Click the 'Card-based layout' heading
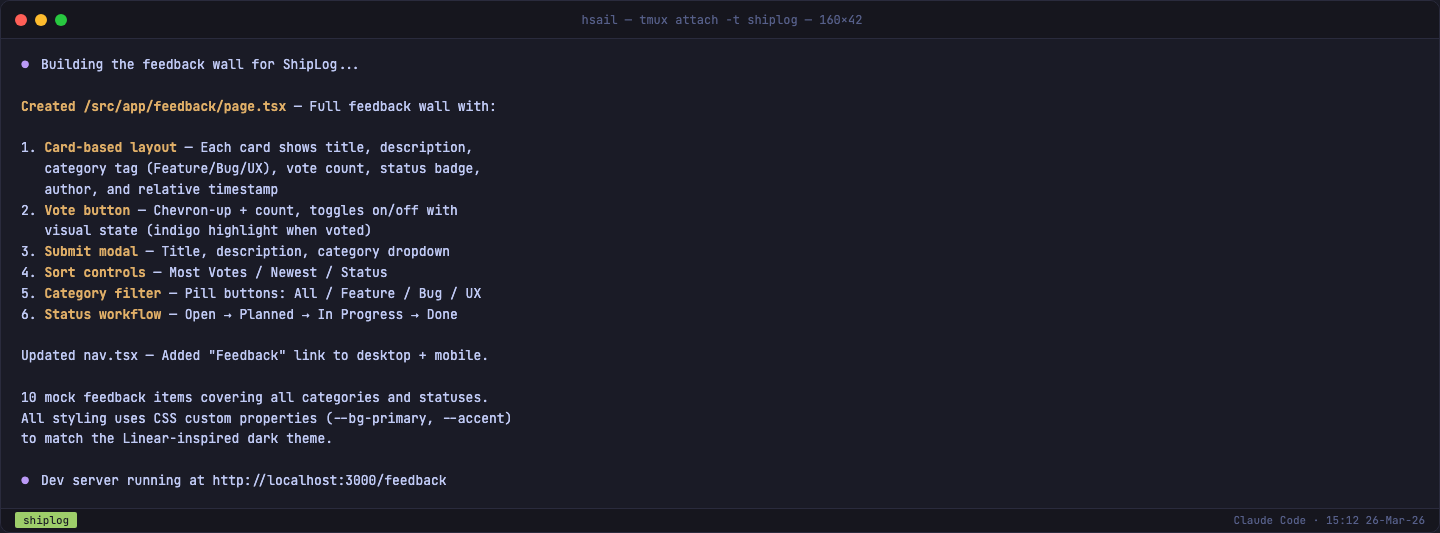Image resolution: width=1440 pixels, height=533 pixels. [x=110, y=148]
